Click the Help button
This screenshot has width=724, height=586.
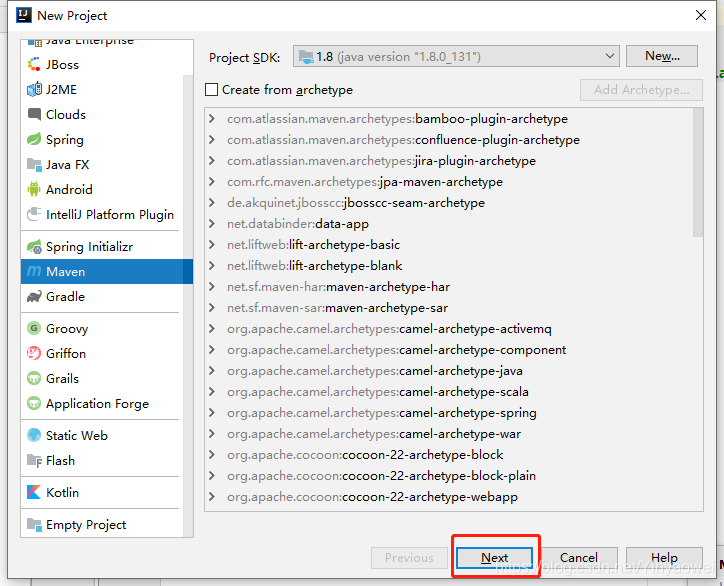[664, 558]
